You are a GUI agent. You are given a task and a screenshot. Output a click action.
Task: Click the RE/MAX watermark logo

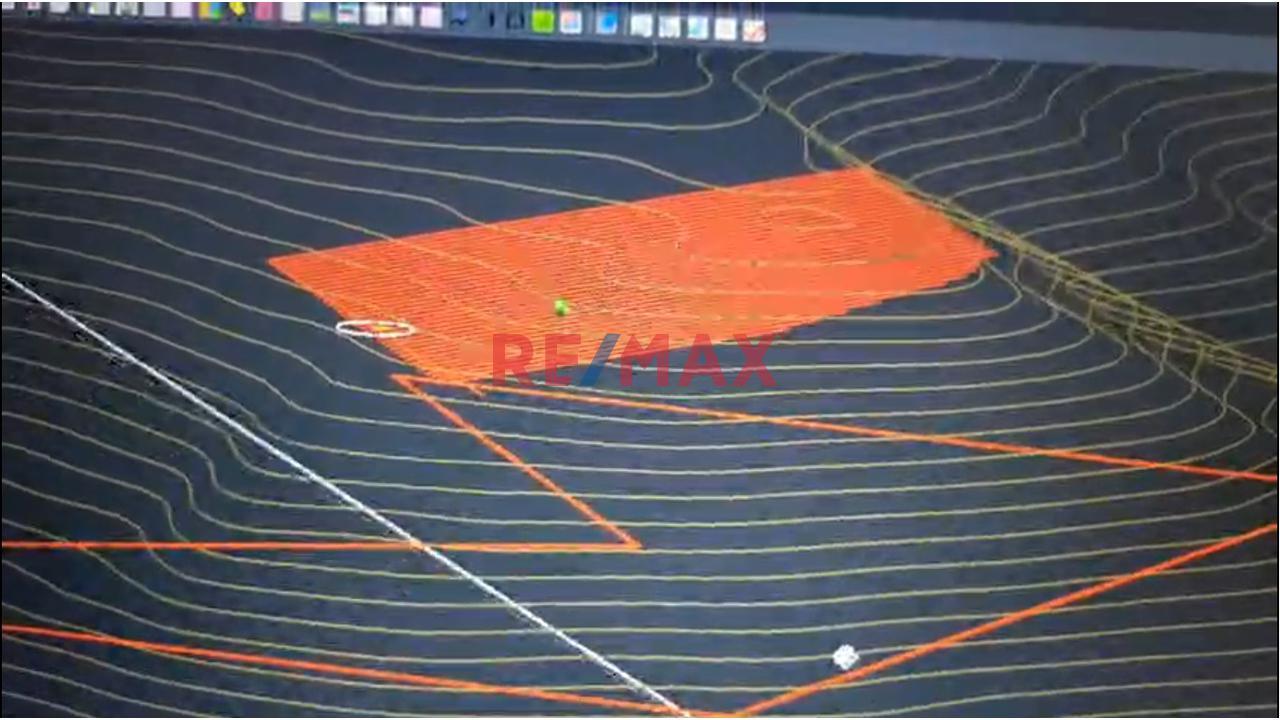coord(633,361)
